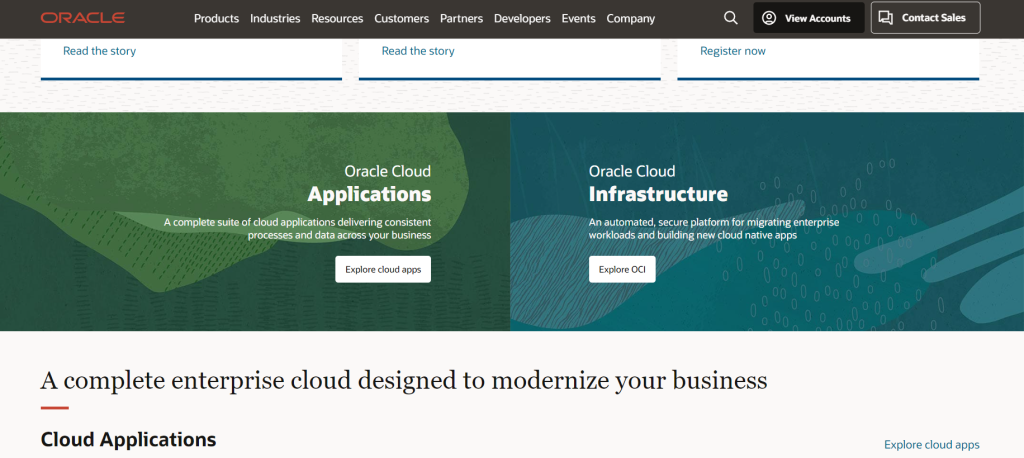The image size is (1024, 458).
Task: Open the Company menu
Action: [631, 18]
